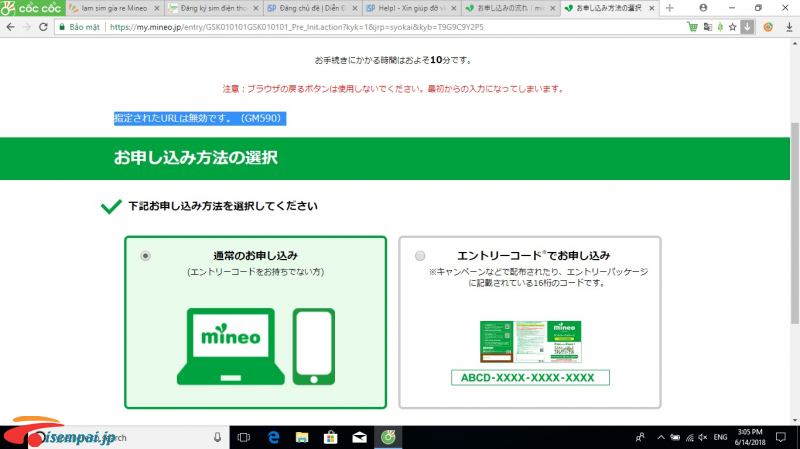Reload the mineo page

pyautogui.click(x=43, y=27)
